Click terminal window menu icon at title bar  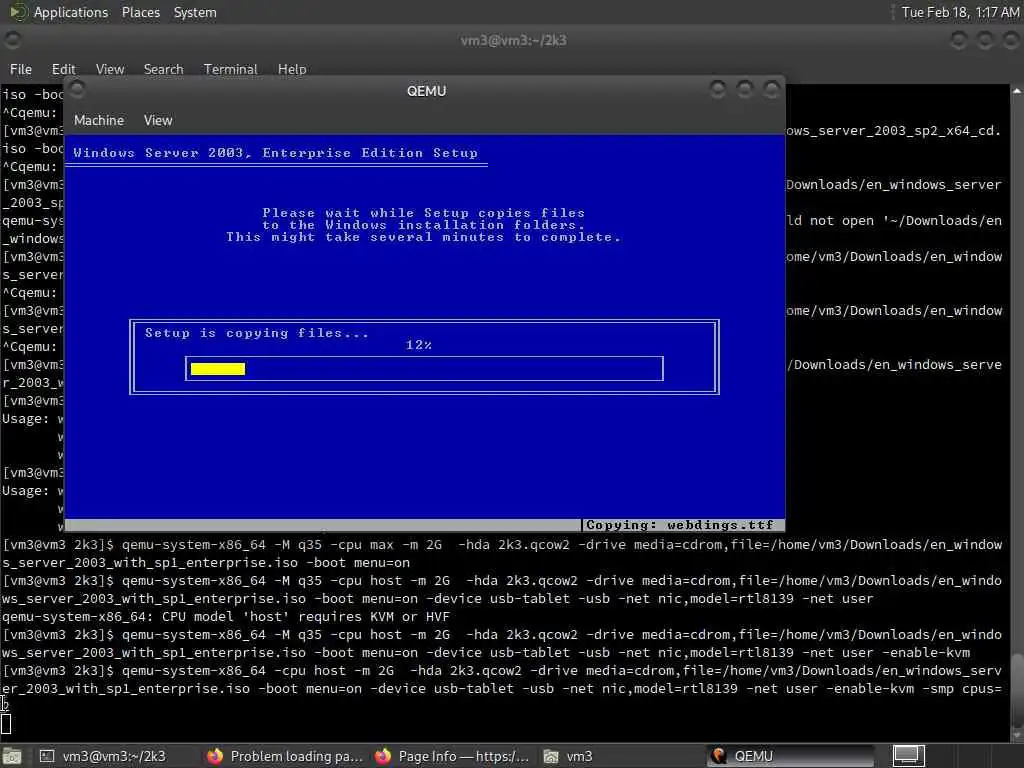(x=12, y=40)
